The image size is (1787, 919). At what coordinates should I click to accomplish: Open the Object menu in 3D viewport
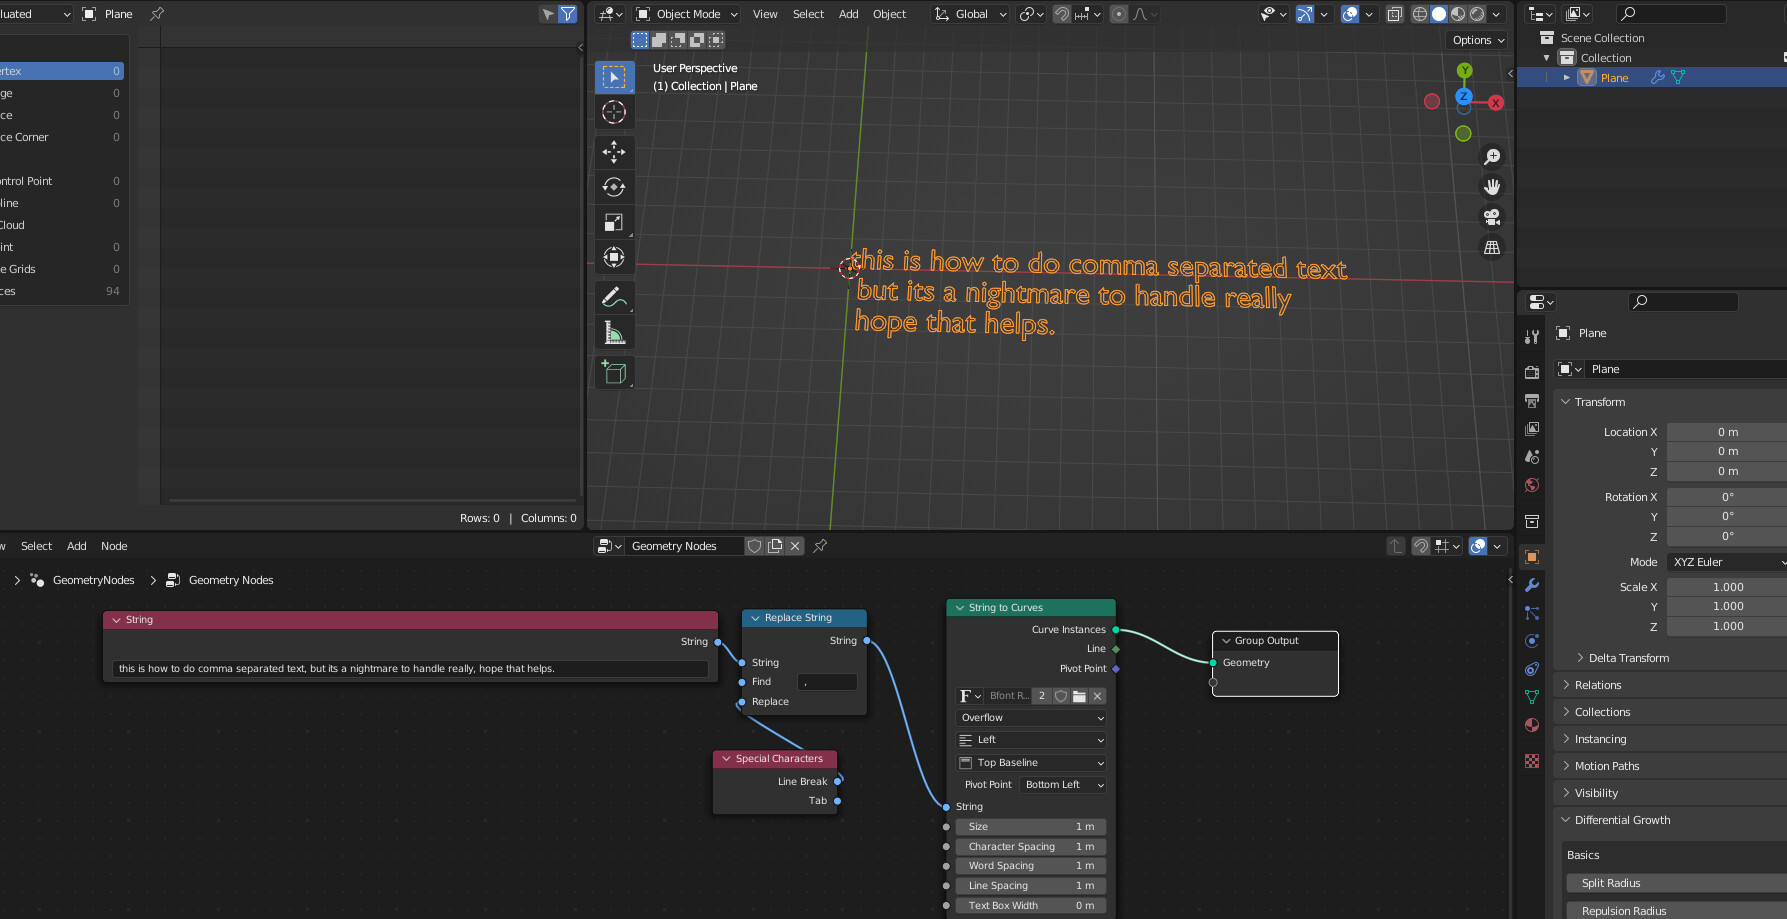[x=889, y=14]
